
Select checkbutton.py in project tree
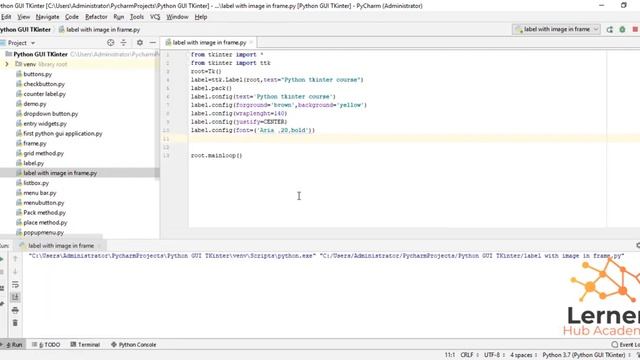tap(44, 84)
